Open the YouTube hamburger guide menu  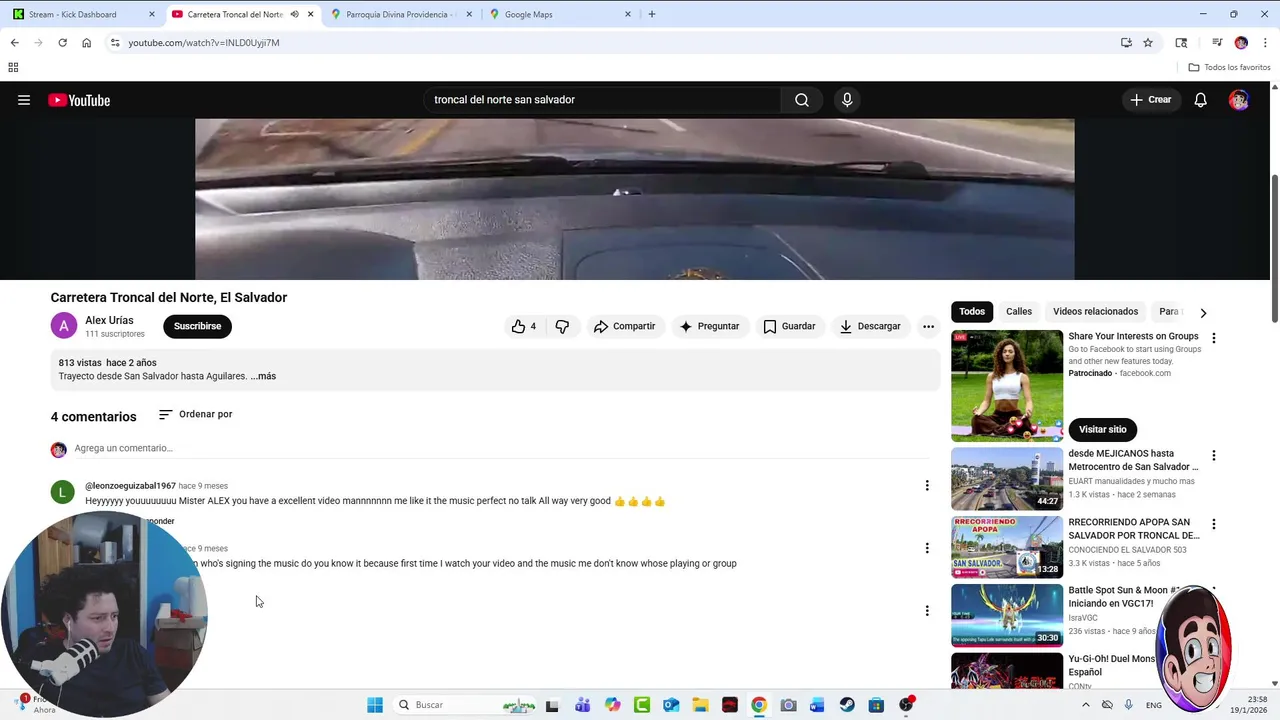tap(24, 100)
